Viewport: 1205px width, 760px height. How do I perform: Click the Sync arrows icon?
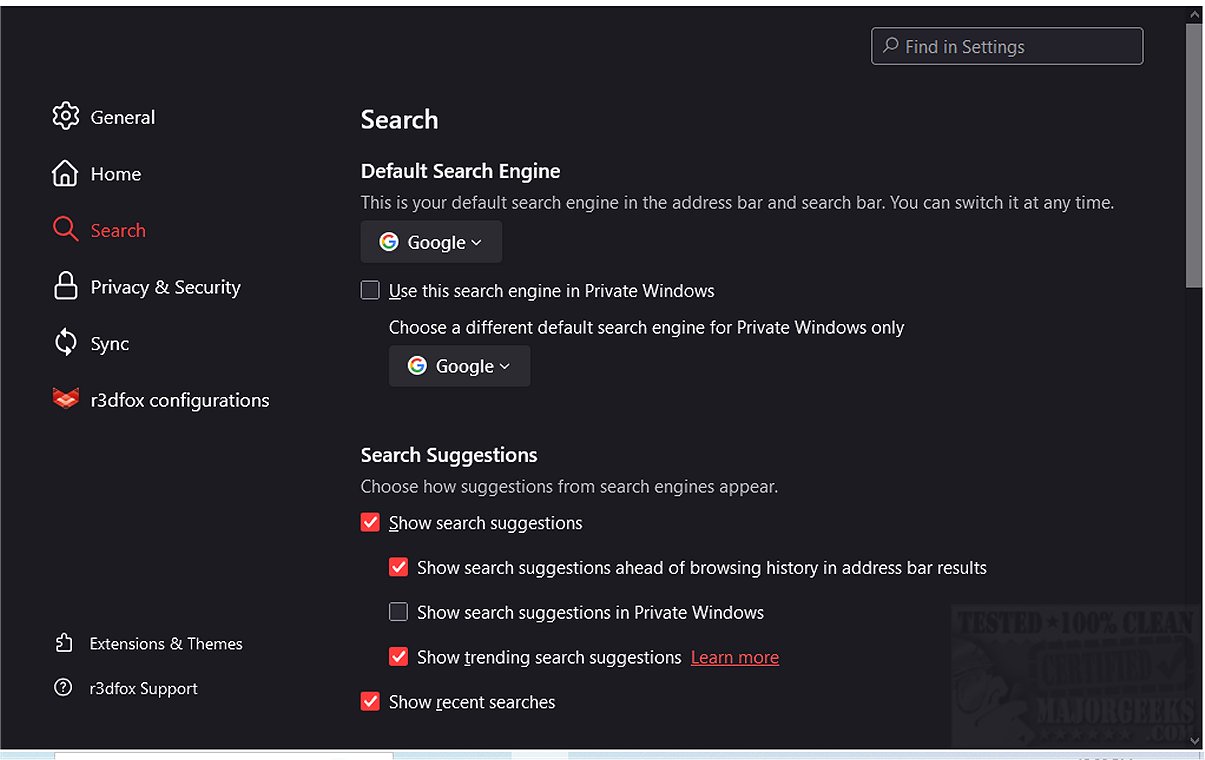[x=65, y=343]
